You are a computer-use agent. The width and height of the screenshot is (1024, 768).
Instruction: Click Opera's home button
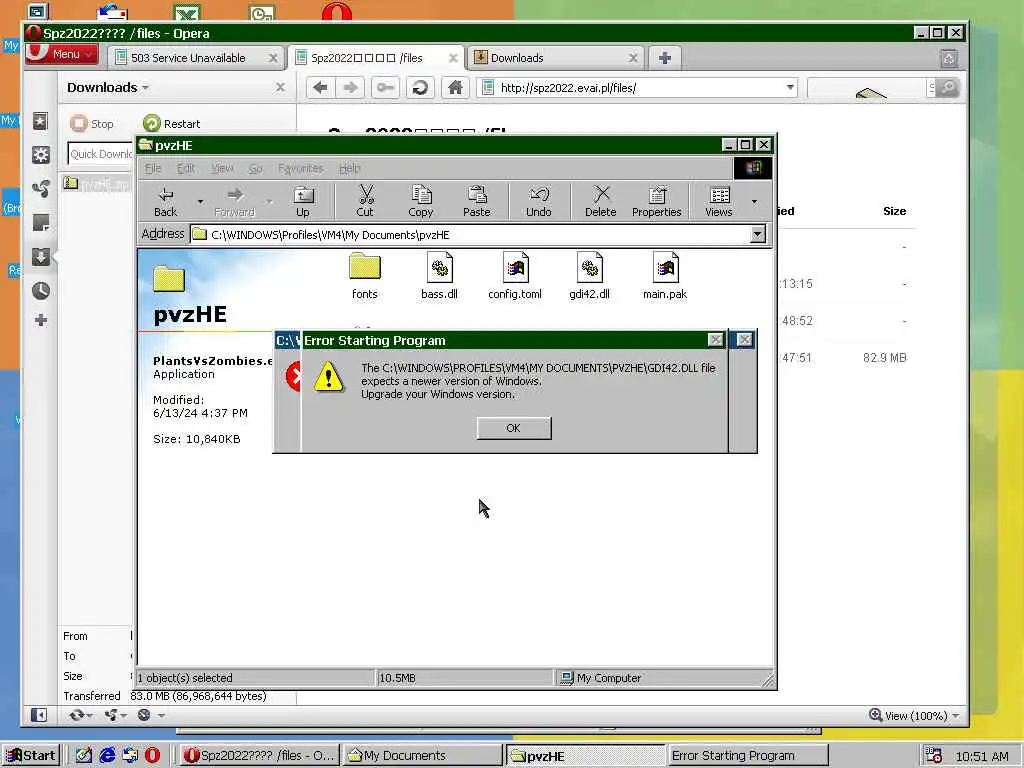click(455, 88)
